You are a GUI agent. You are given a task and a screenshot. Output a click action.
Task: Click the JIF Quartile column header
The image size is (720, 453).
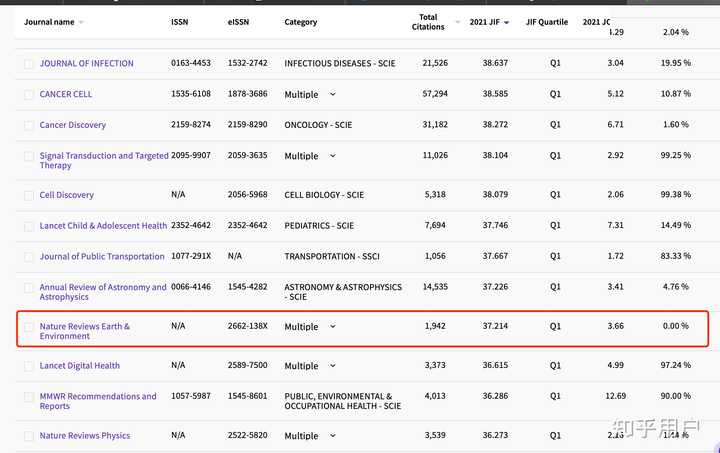[544, 22]
